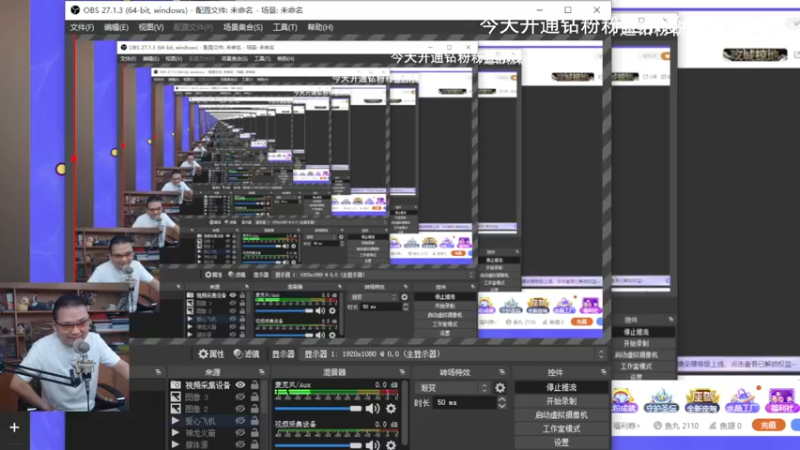The height and width of the screenshot is (450, 800).
Task: Toggle the lock on front 图像 3 source
Action: click(x=255, y=397)
